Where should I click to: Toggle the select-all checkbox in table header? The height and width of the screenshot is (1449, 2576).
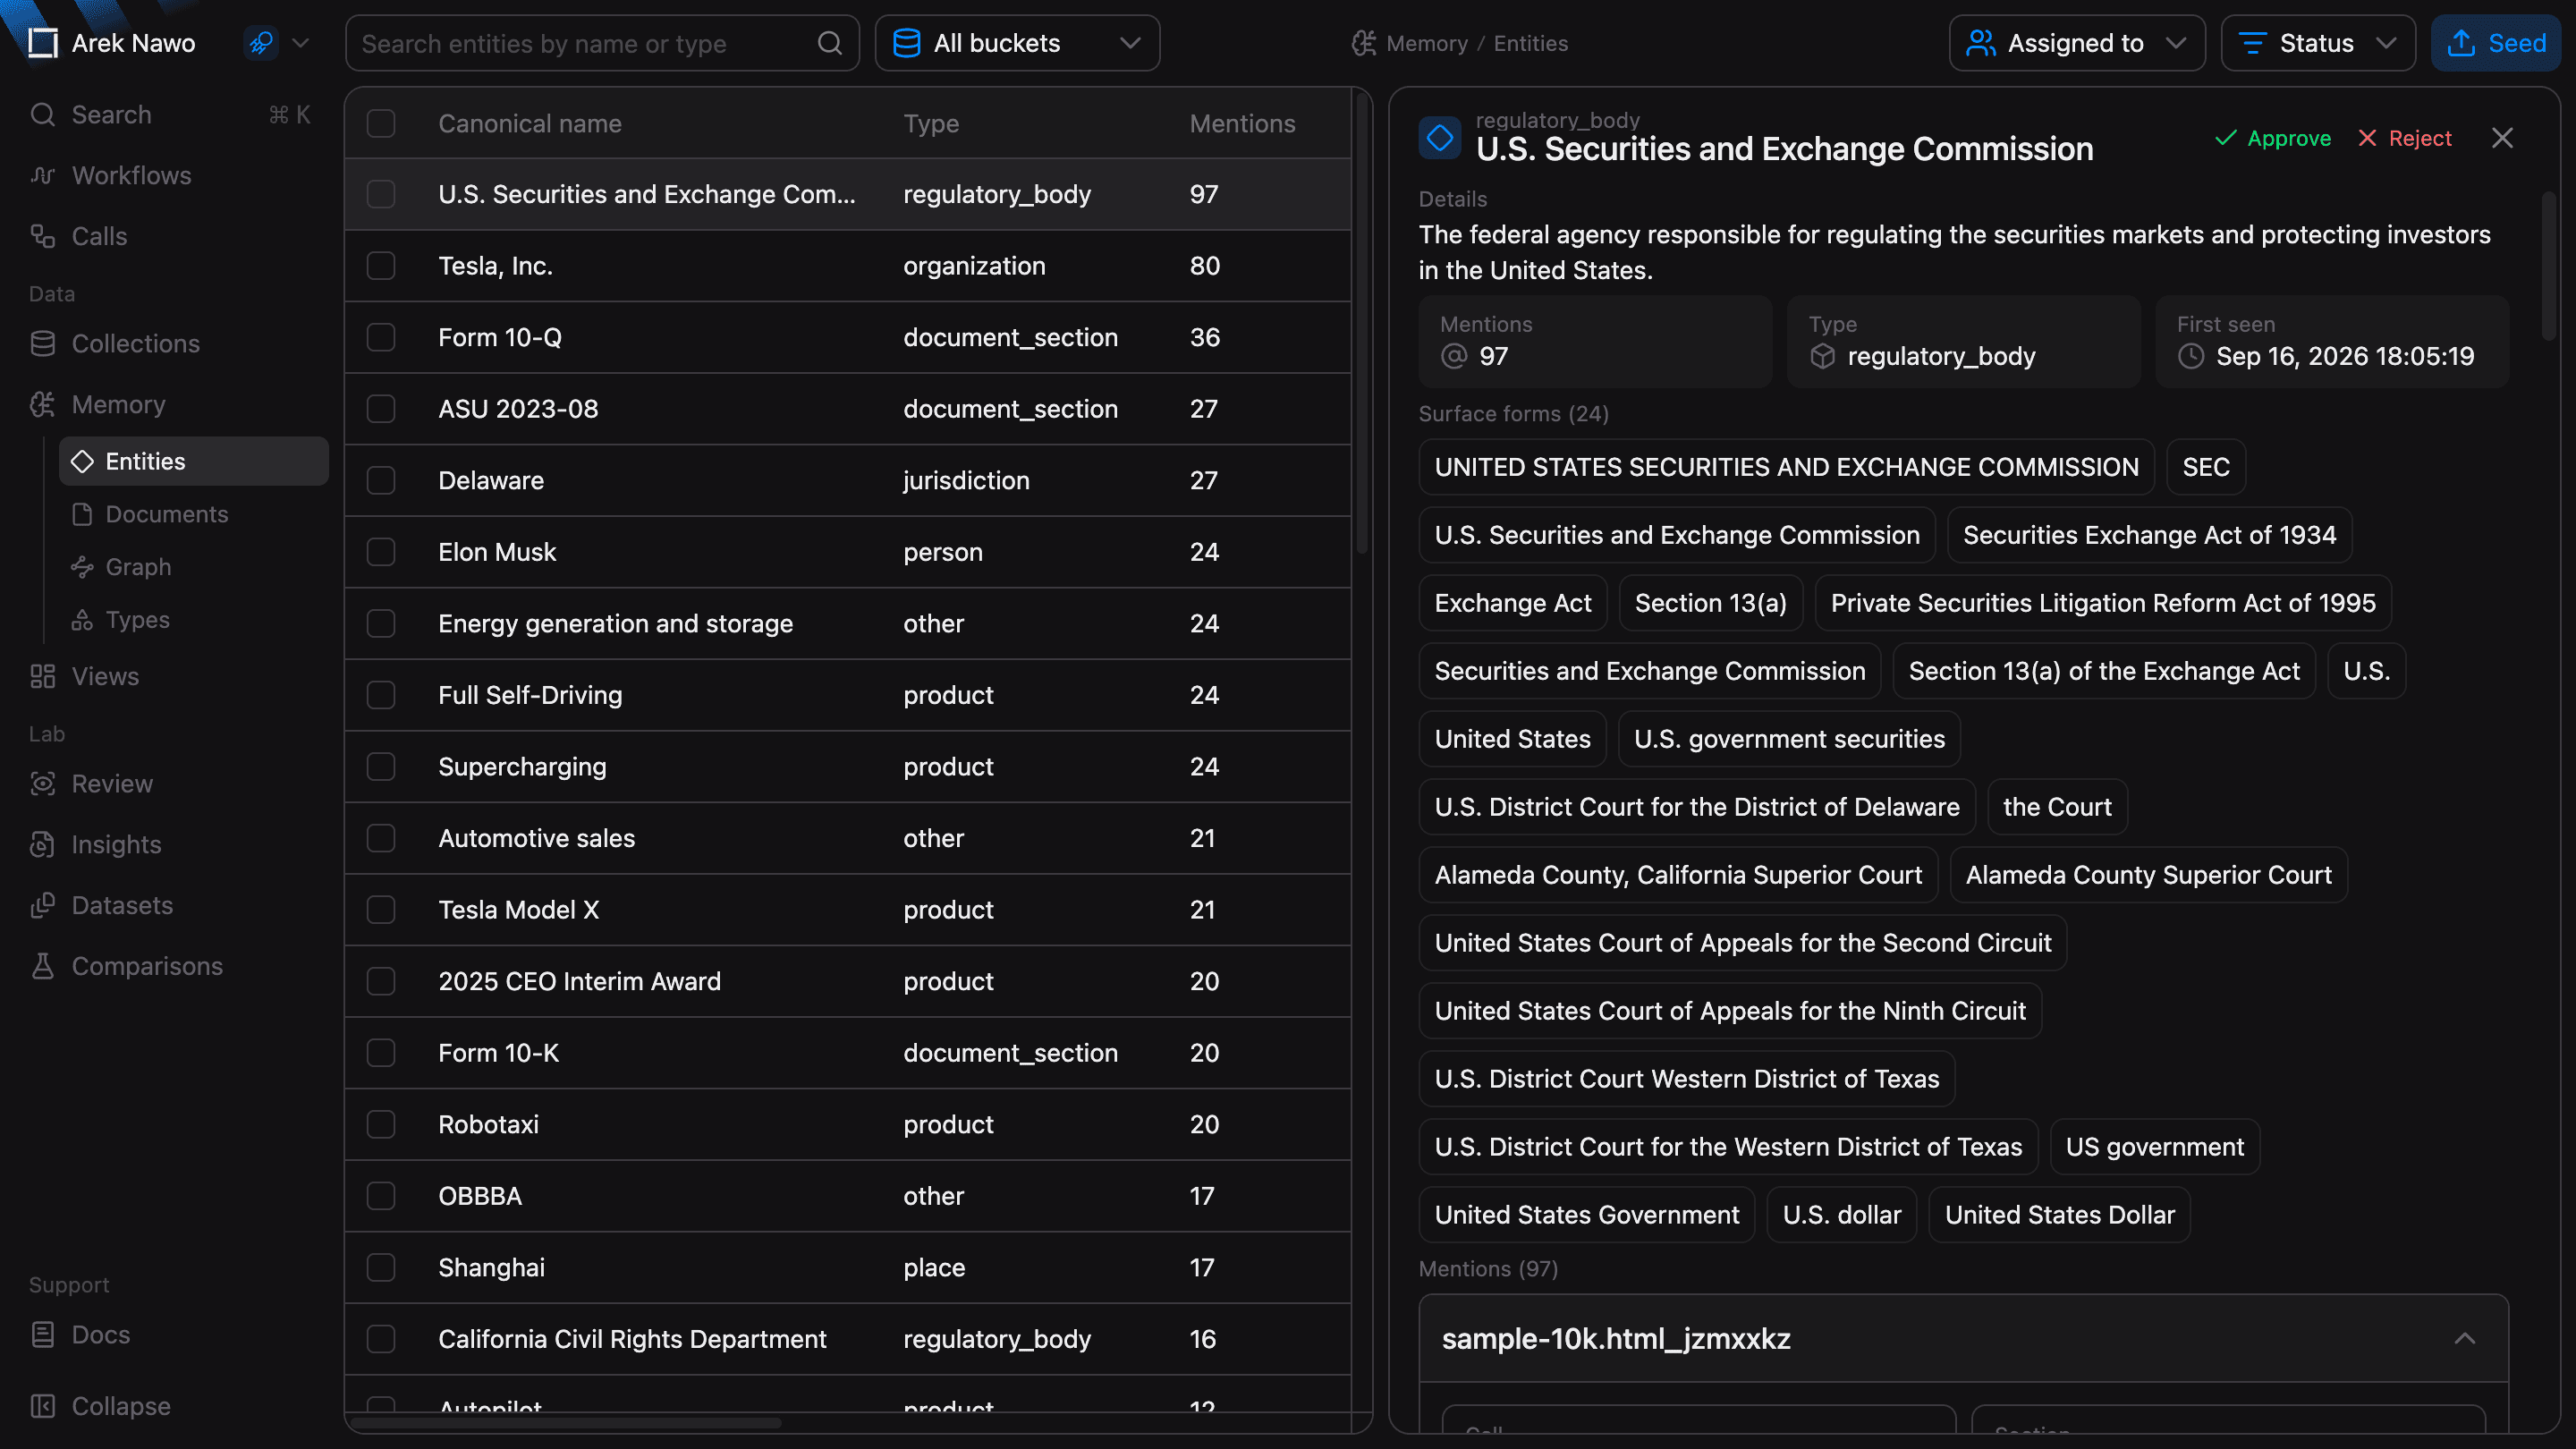tap(381, 124)
